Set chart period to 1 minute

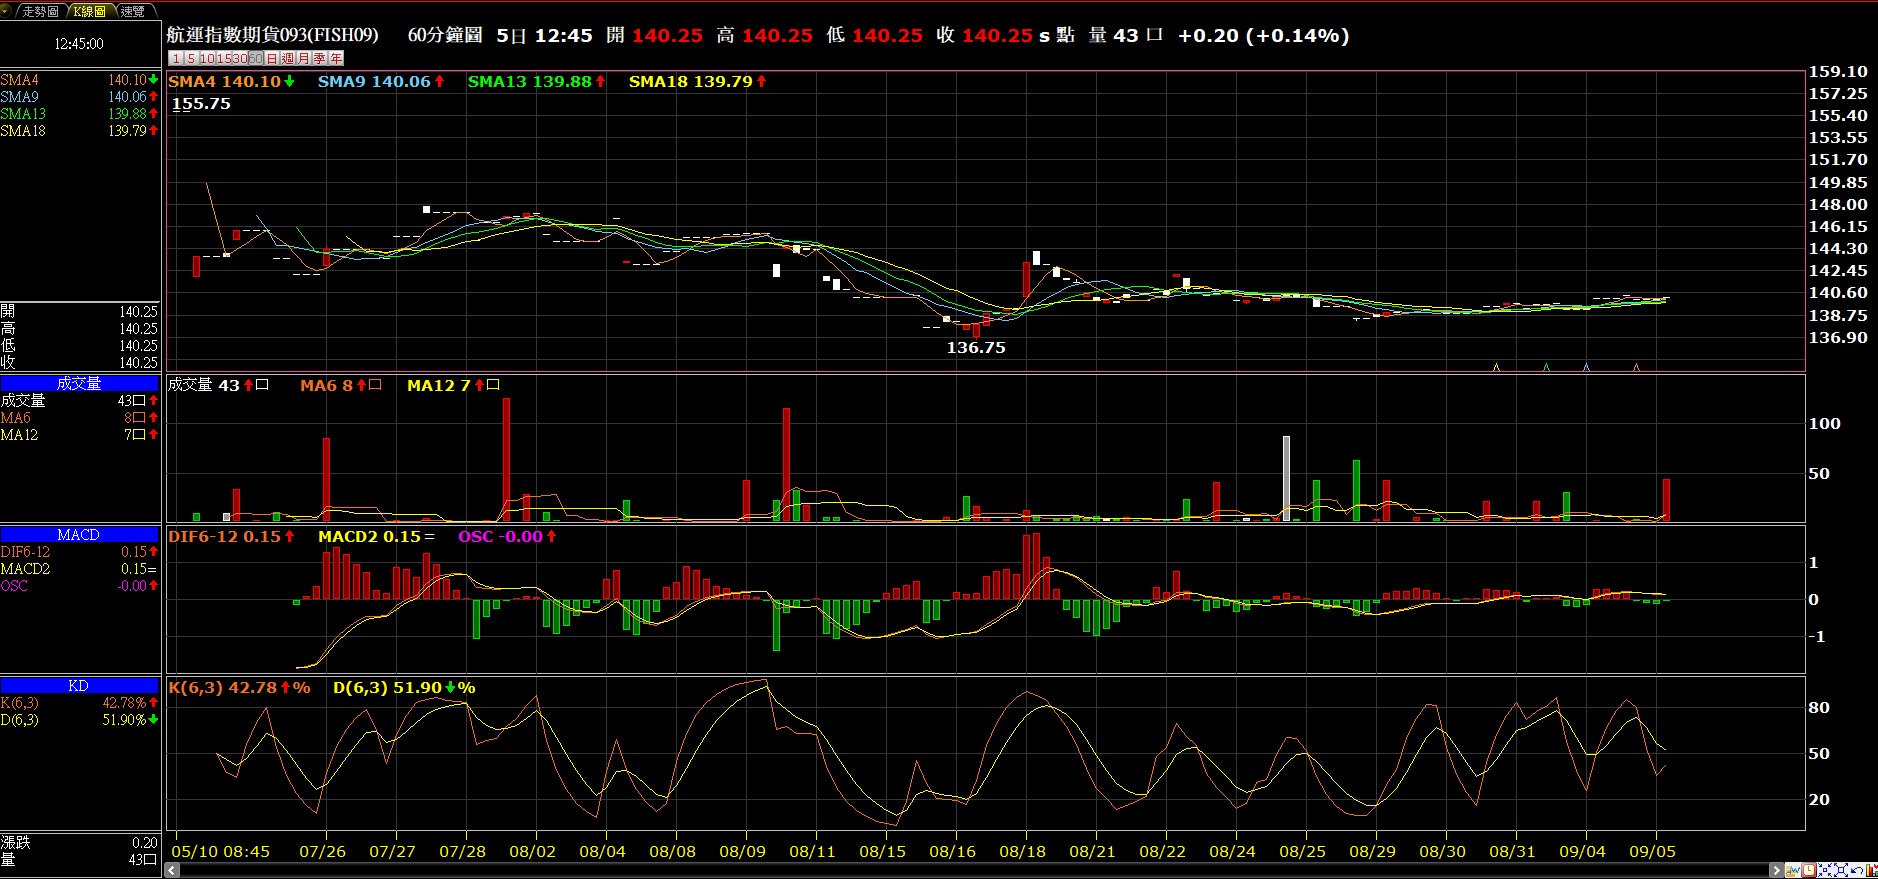point(176,58)
